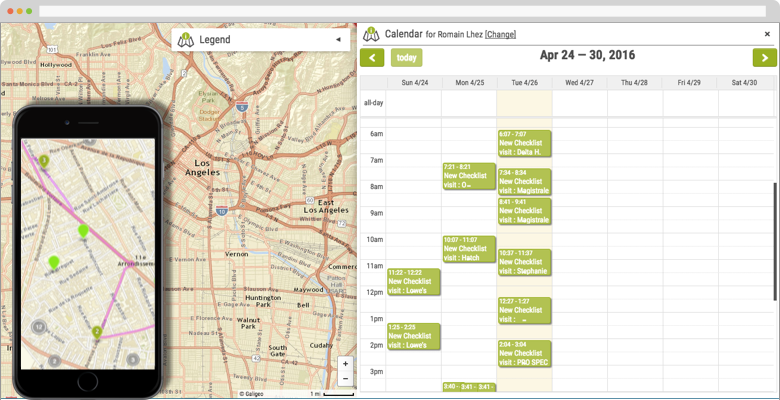This screenshot has height=400, width=780.
Task: Collapse the Legend panel arrow
Action: 337,40
